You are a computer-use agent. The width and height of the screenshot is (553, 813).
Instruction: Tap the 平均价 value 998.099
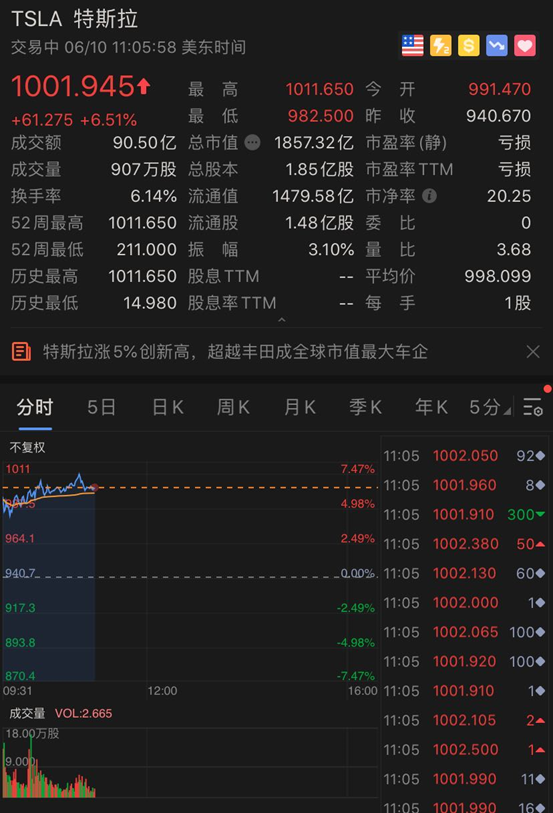point(498,276)
